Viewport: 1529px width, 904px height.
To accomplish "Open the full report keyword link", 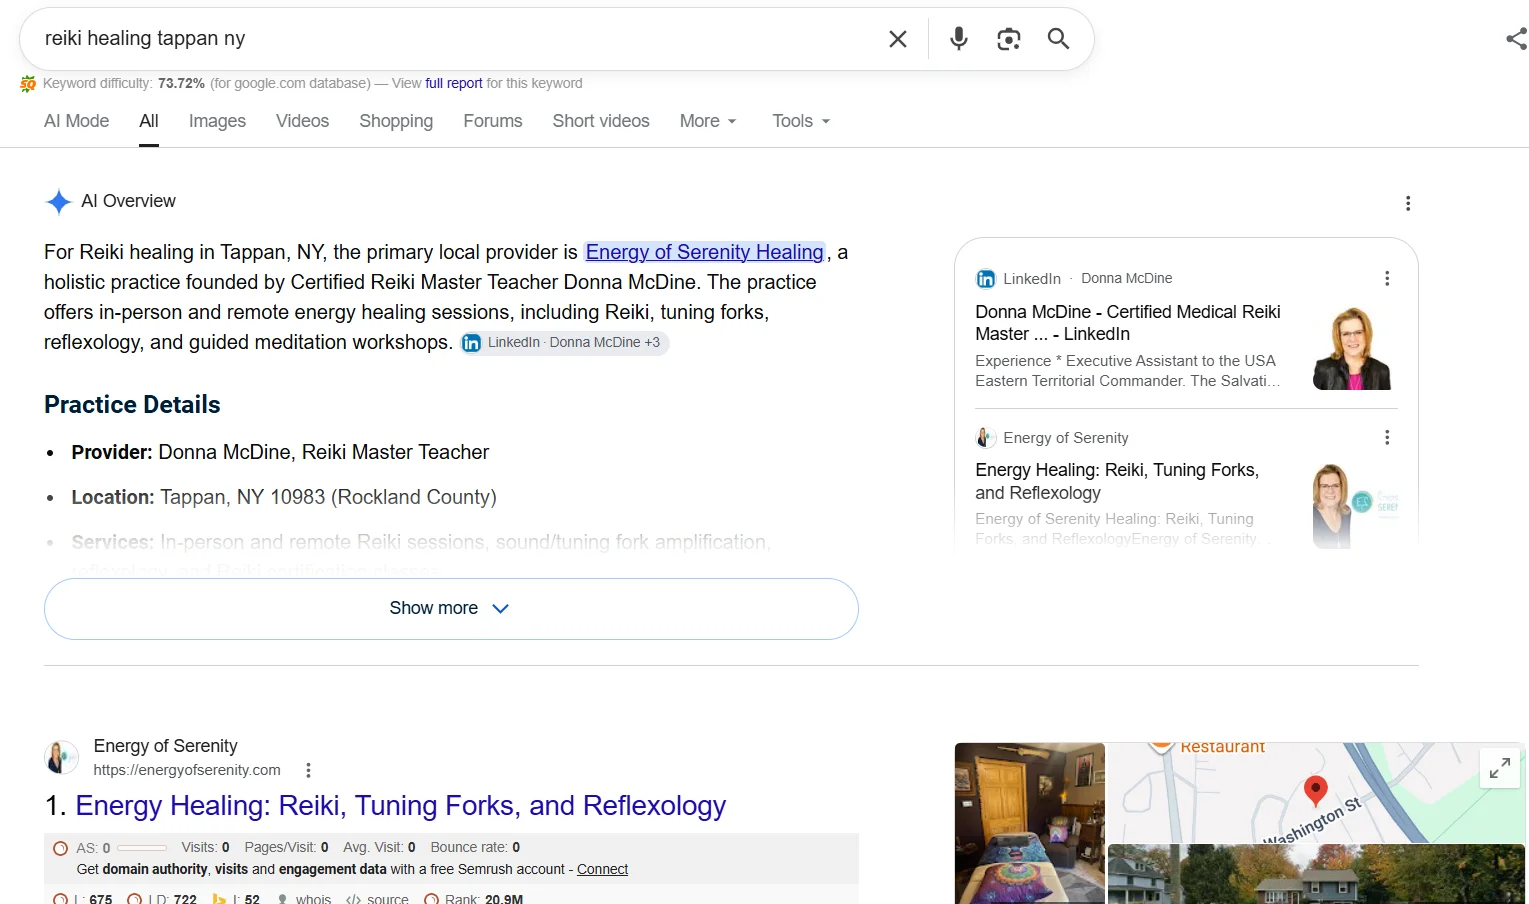I will click(x=454, y=84).
